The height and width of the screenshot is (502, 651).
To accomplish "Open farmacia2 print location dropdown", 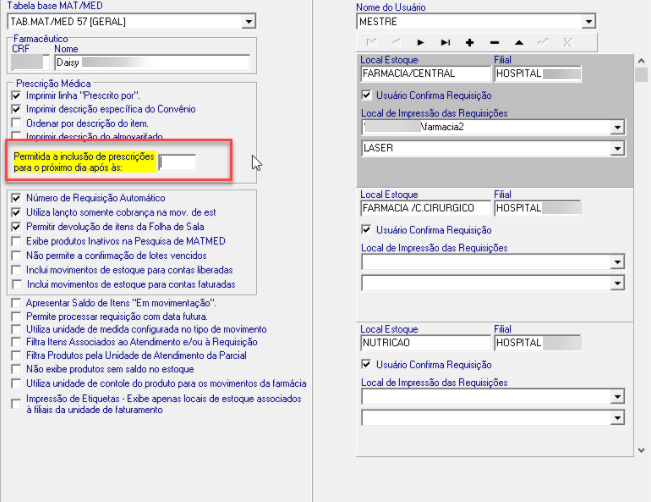I will [x=617, y=127].
